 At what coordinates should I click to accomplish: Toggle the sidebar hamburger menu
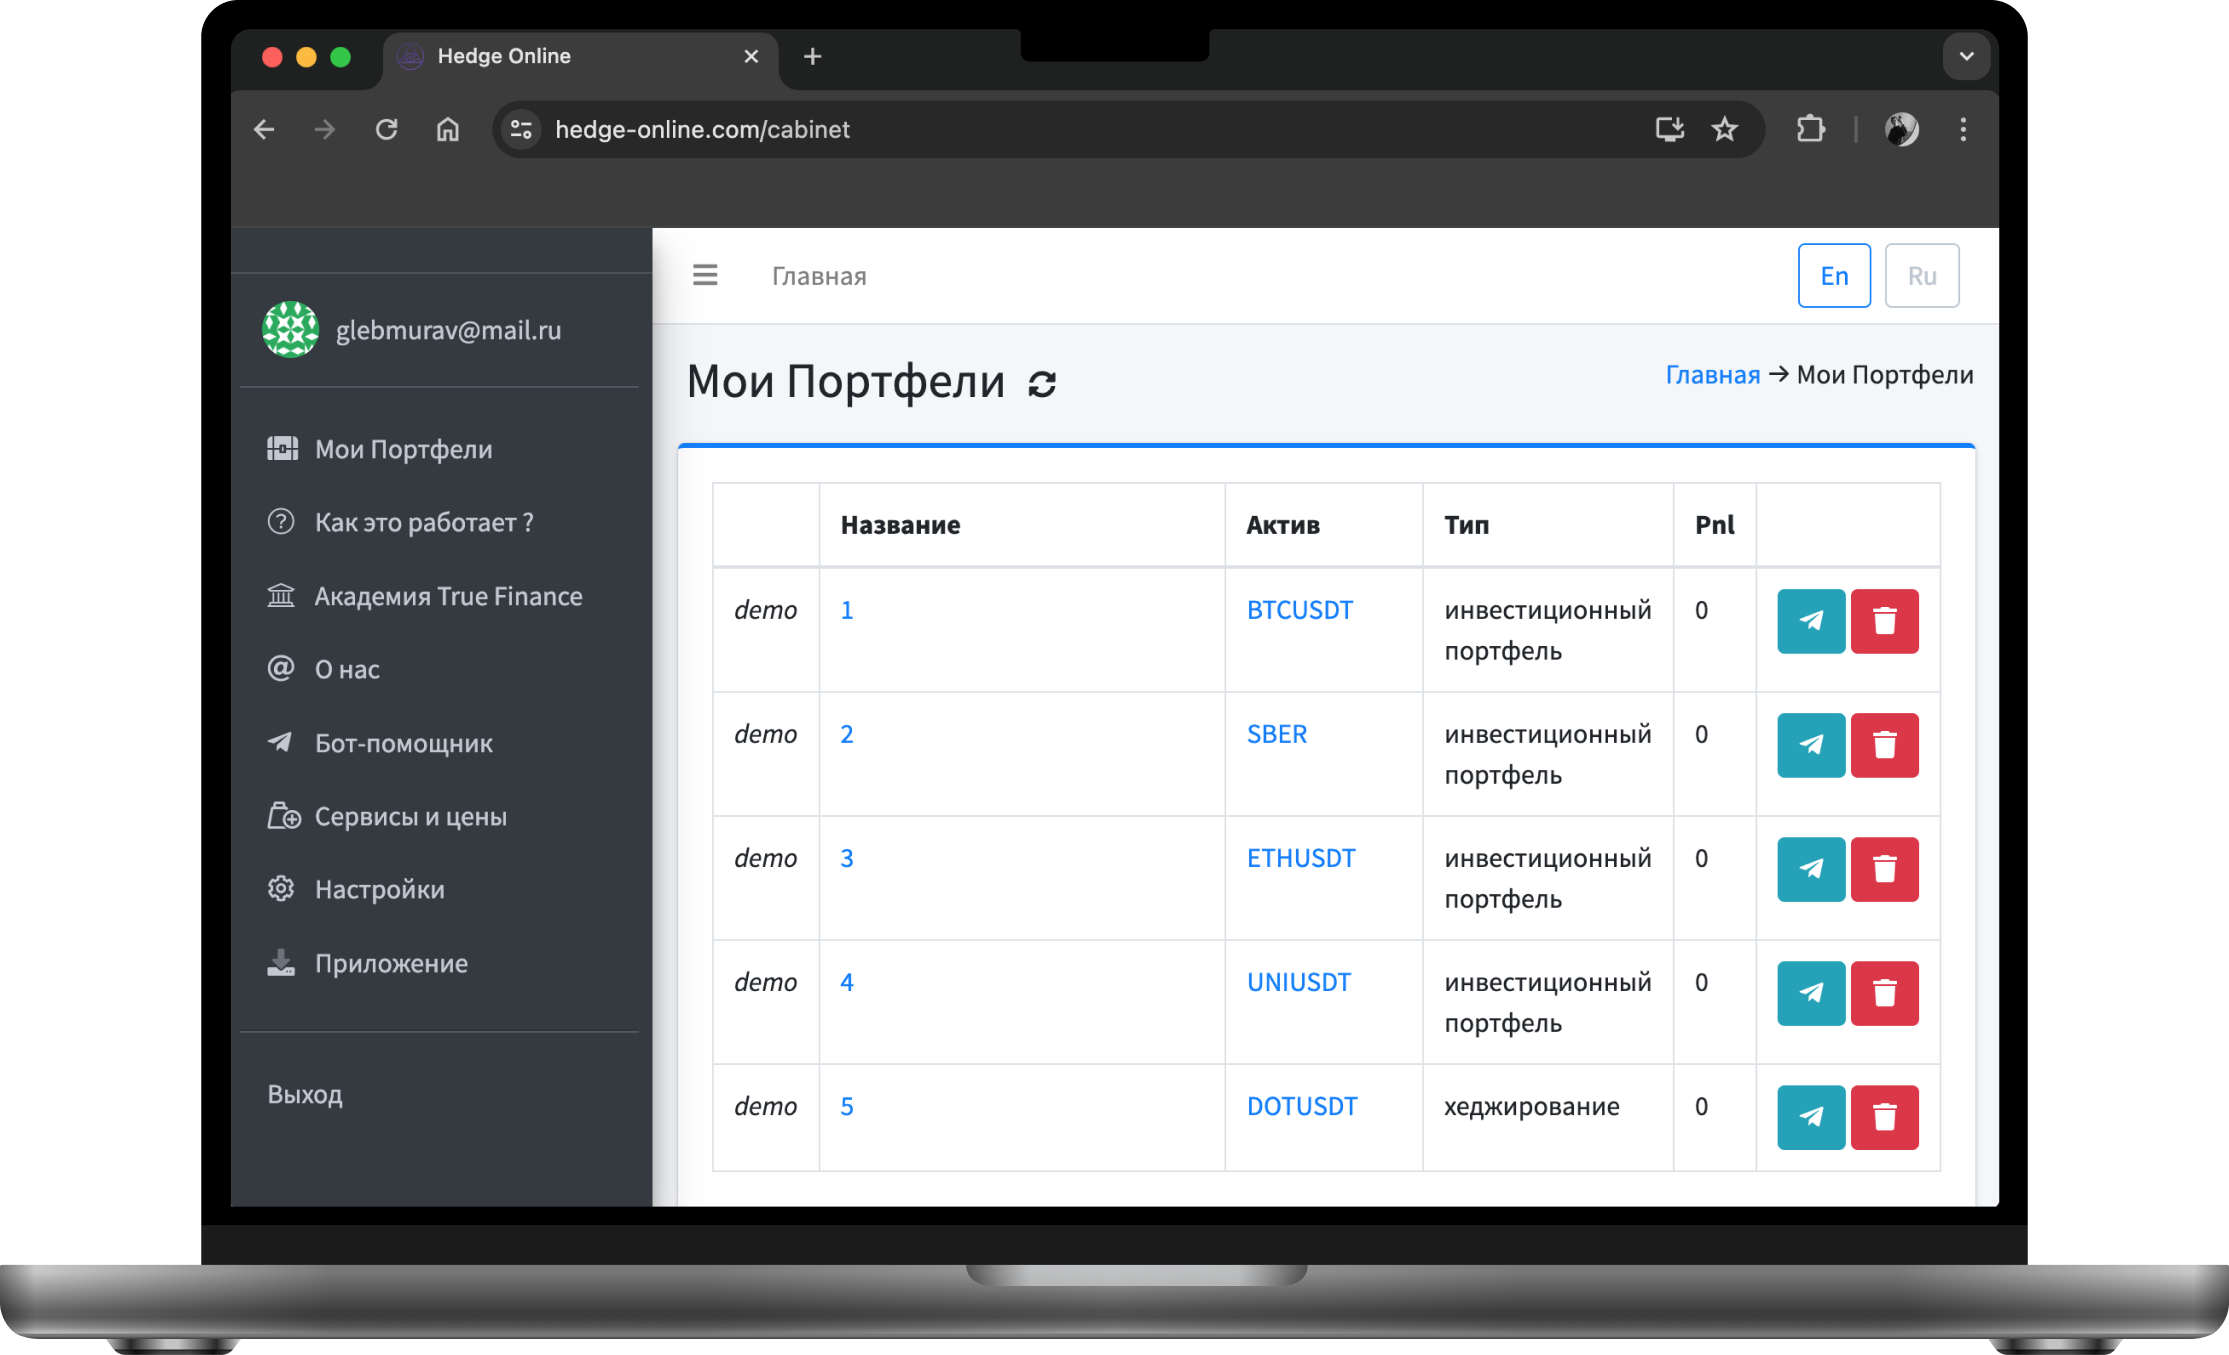(x=705, y=275)
